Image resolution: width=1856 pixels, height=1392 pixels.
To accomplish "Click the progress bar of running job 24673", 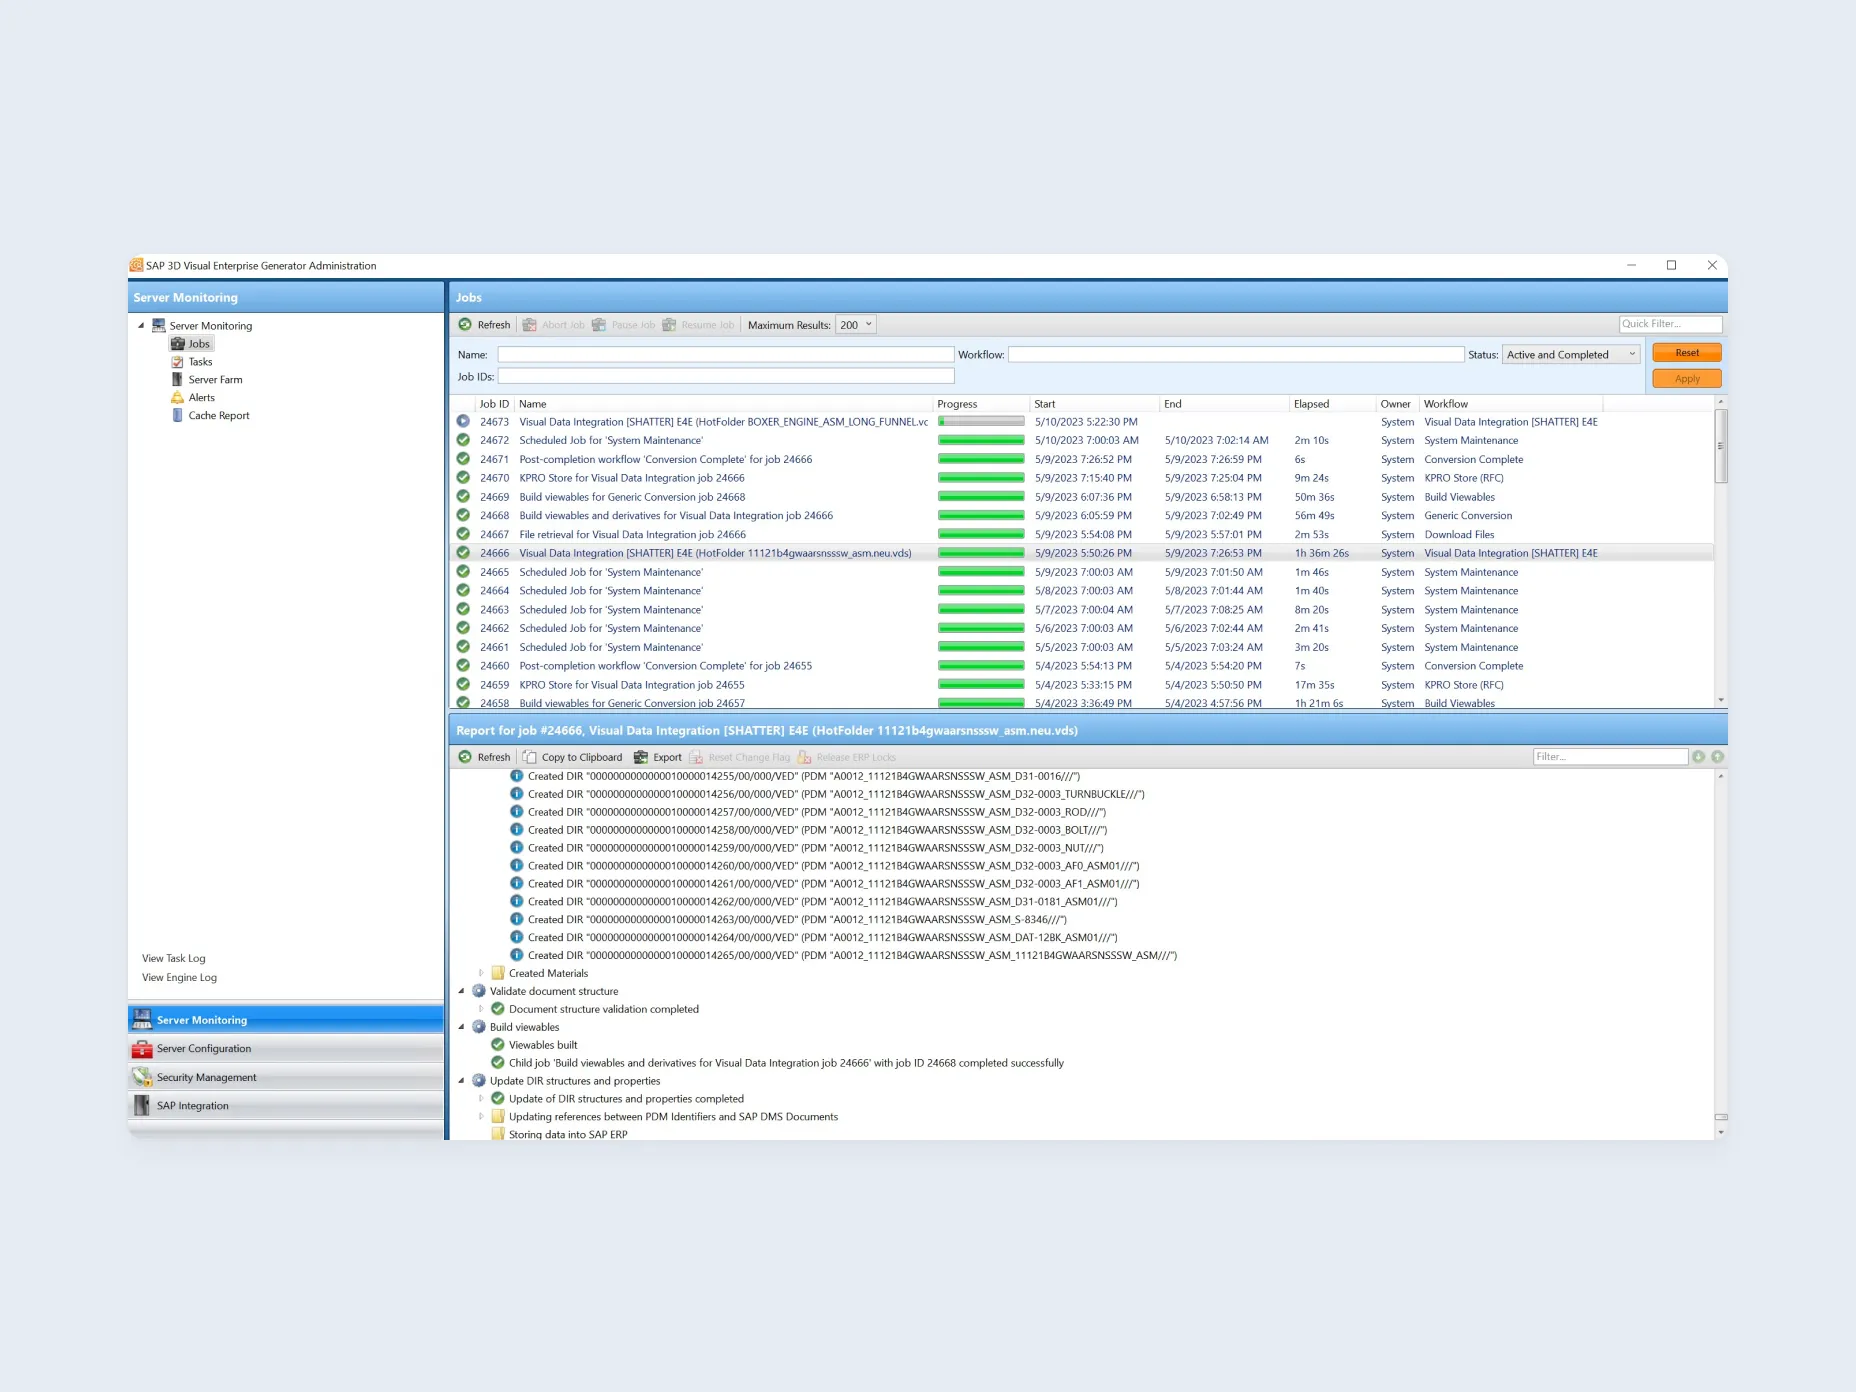I will tap(981, 422).
